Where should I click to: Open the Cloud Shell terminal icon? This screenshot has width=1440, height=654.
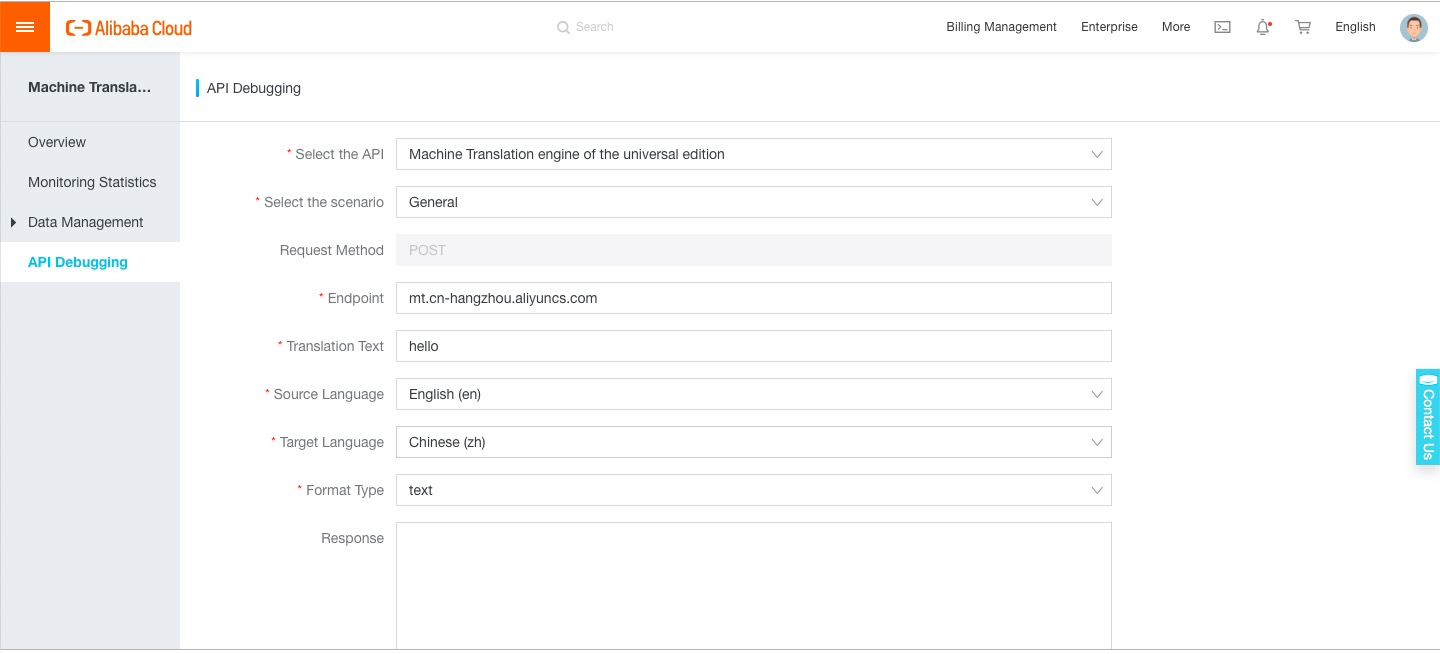pos(1222,27)
